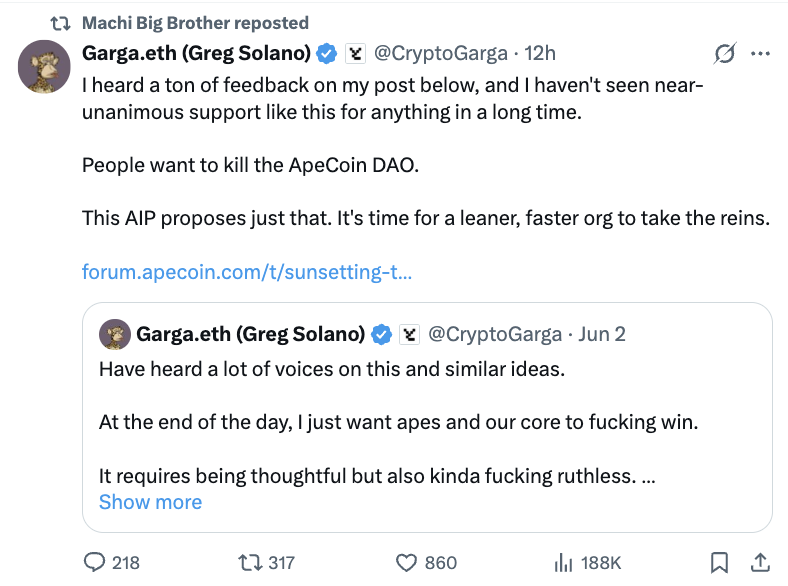Open Garga.eth's profile avatar
788x586 pixels.
(x=44, y=68)
